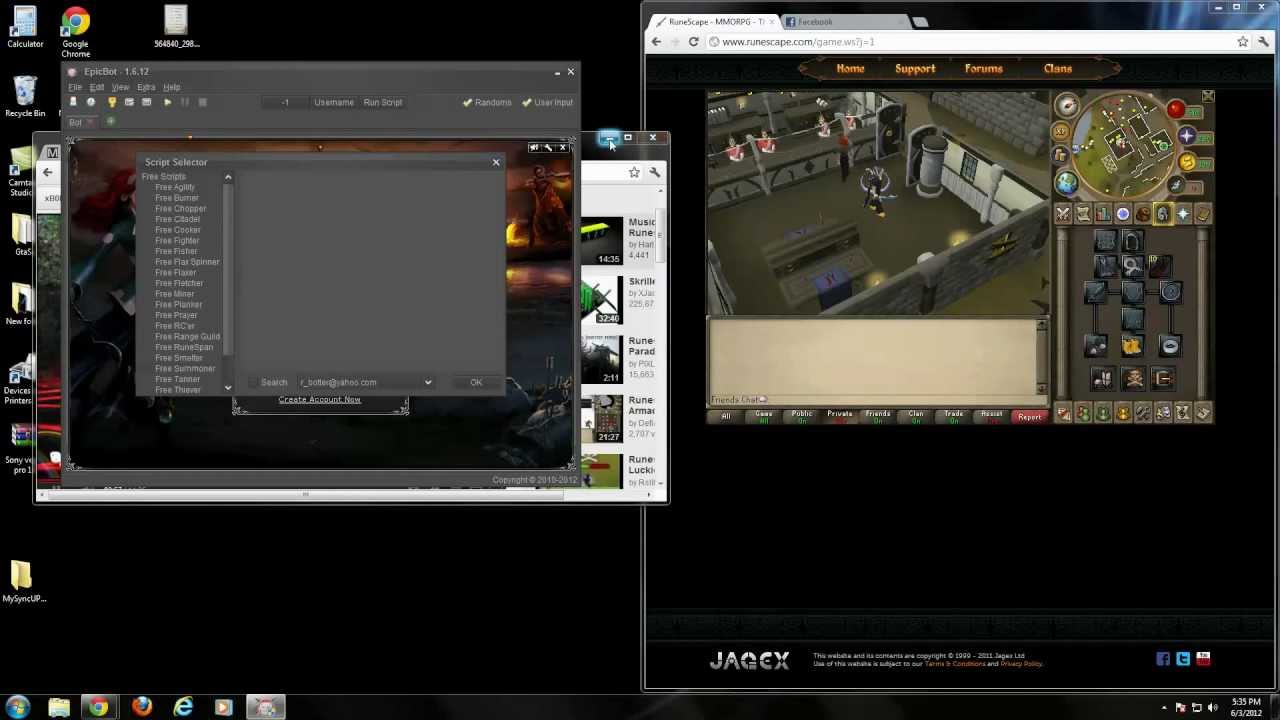Click the red hitpoints orb

coord(1176,109)
